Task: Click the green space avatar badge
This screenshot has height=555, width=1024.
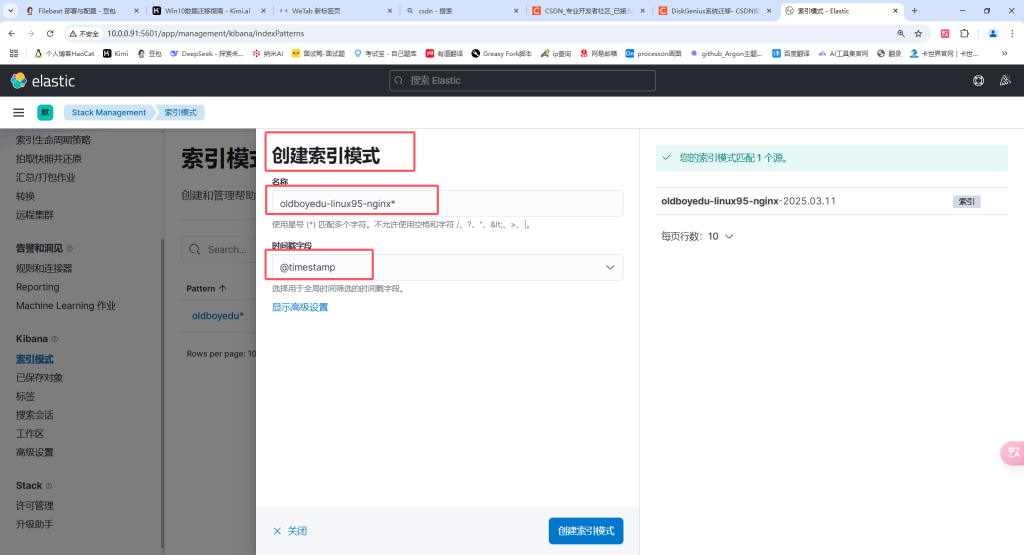Action: point(45,113)
